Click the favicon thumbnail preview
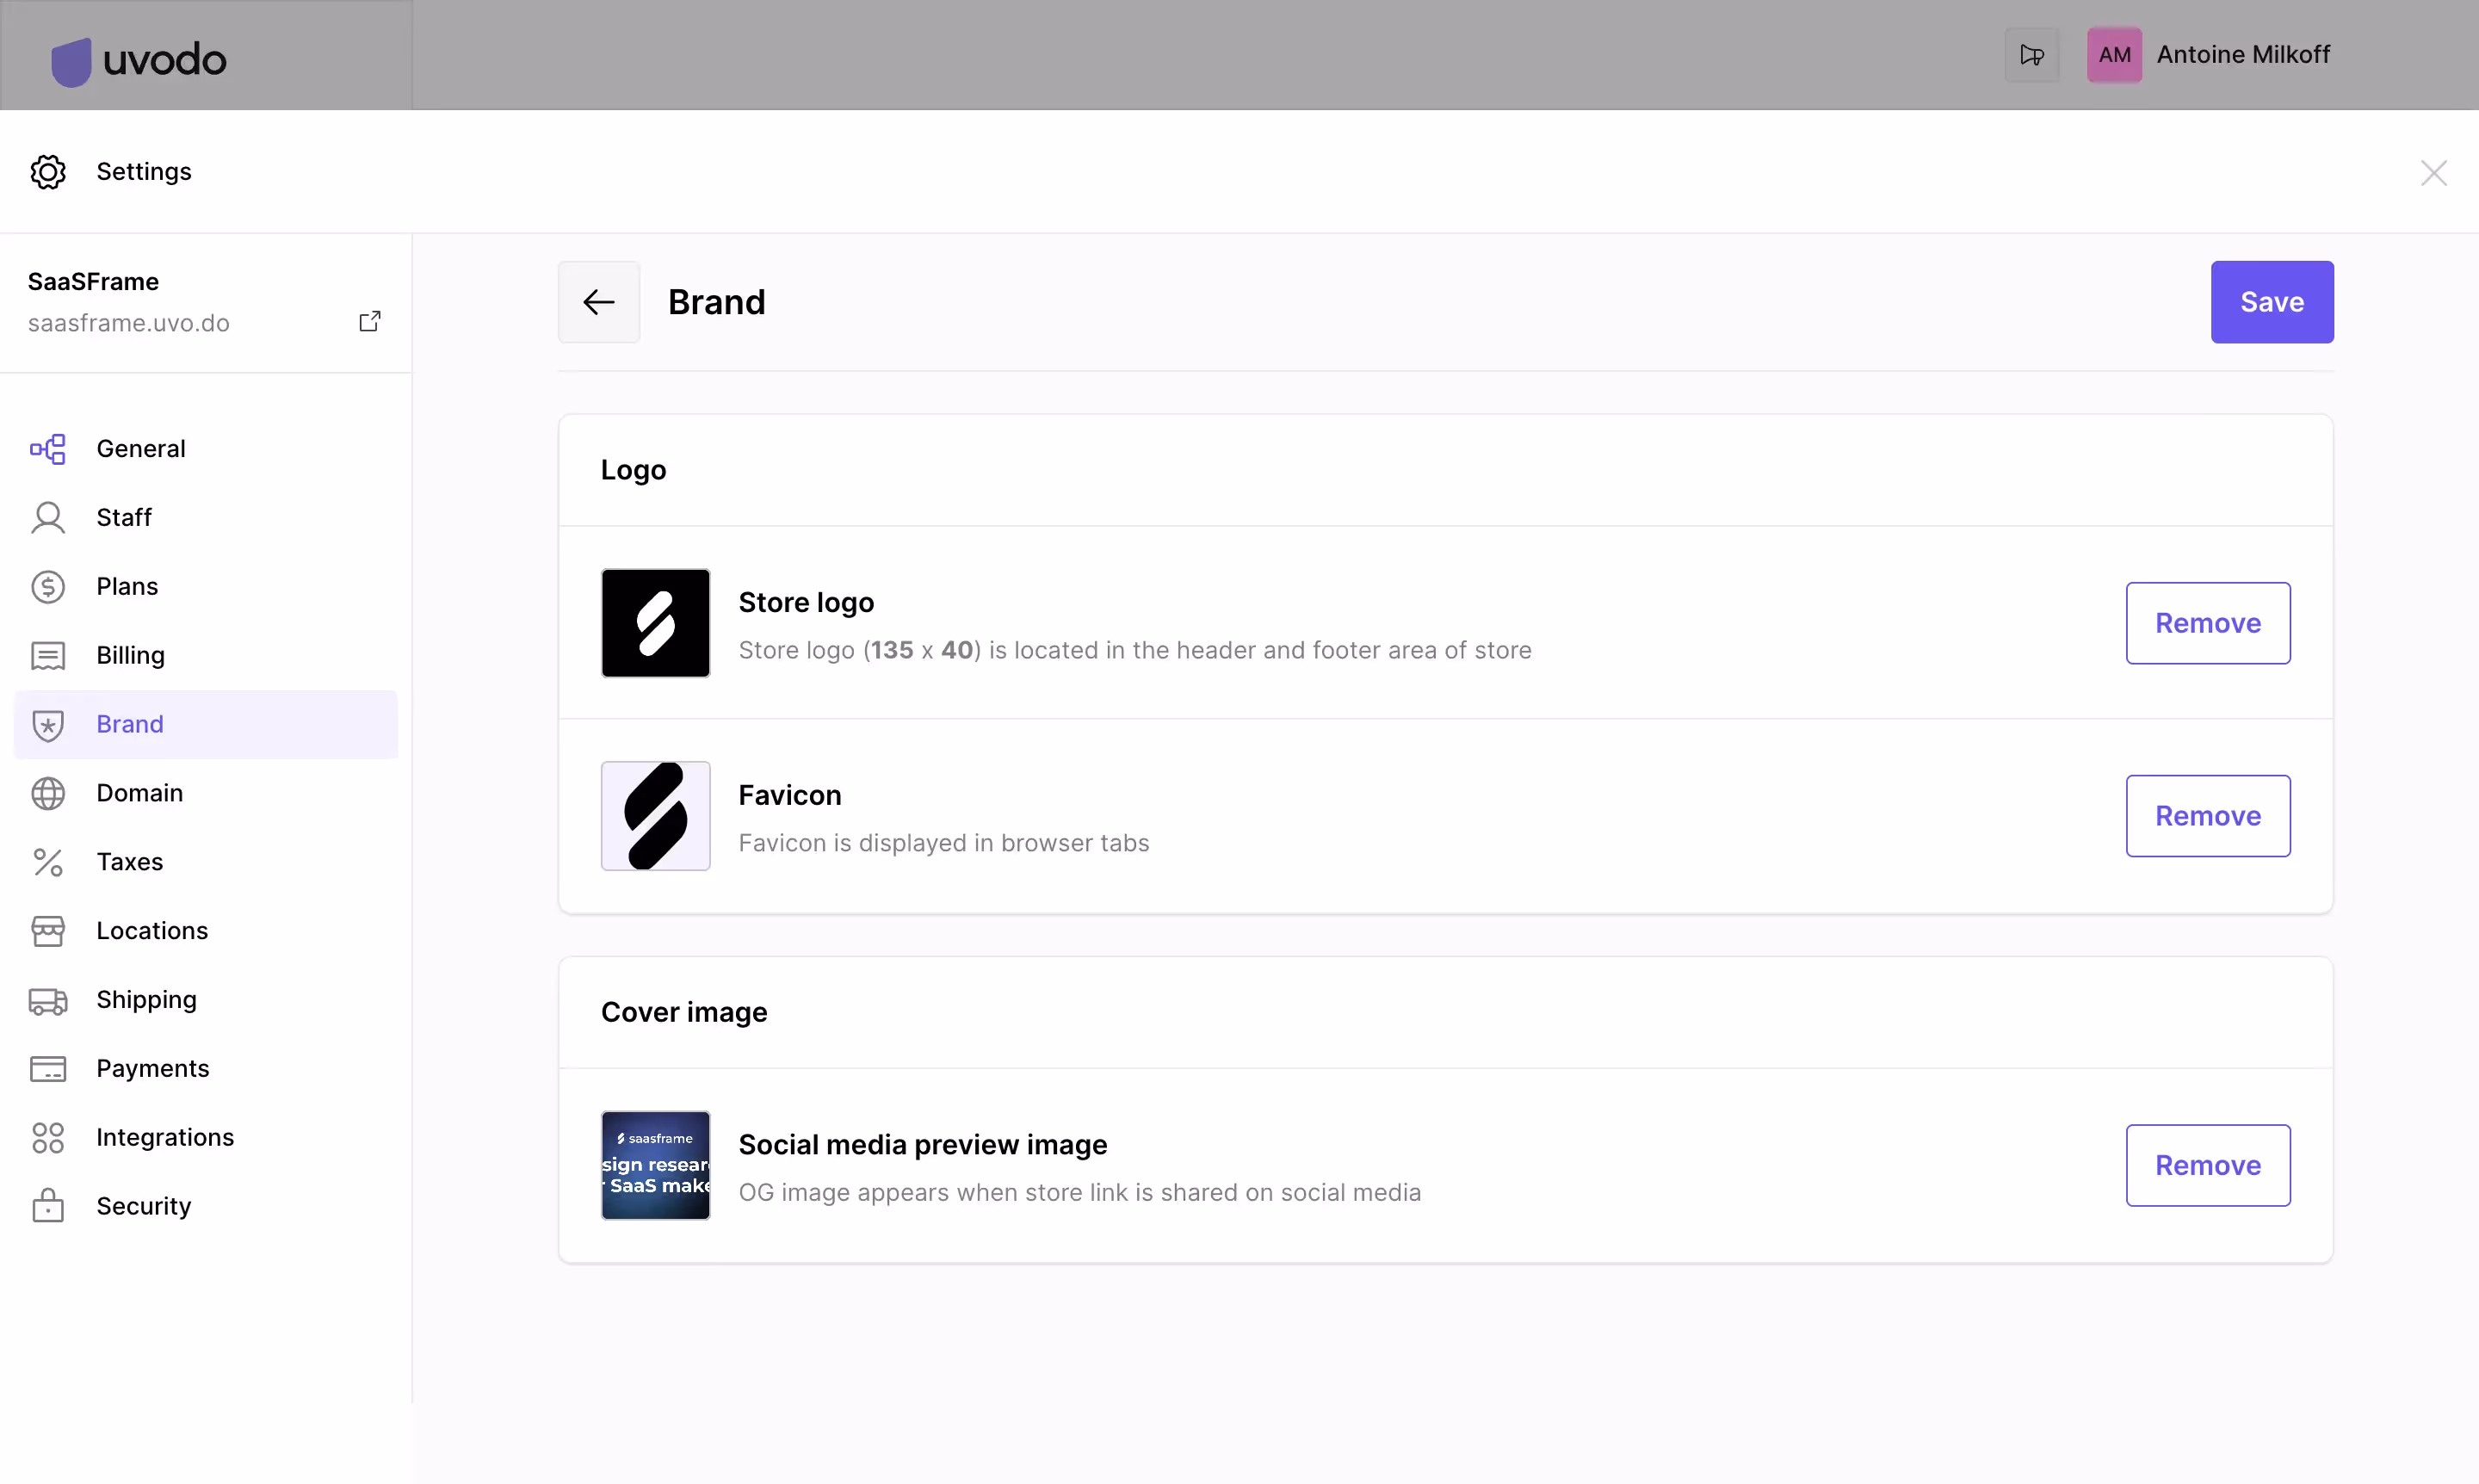 tap(654, 816)
